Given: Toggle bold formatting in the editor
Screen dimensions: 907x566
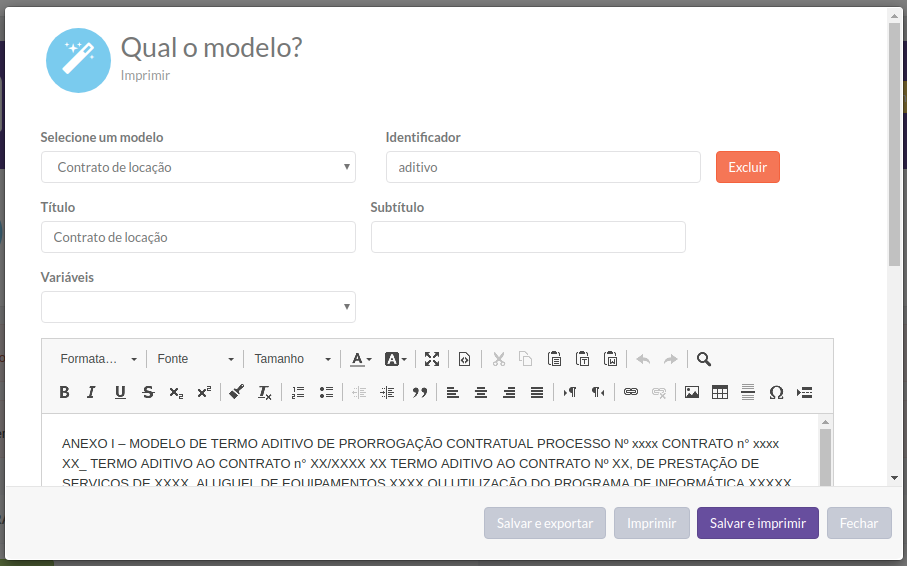Looking at the screenshot, I should coord(64,392).
